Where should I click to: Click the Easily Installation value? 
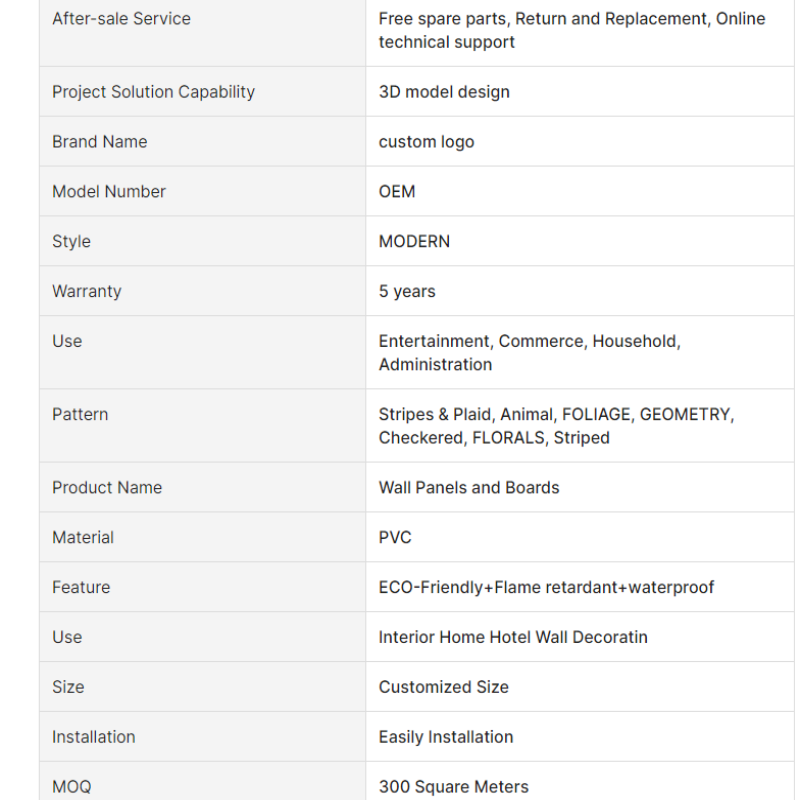point(446,737)
